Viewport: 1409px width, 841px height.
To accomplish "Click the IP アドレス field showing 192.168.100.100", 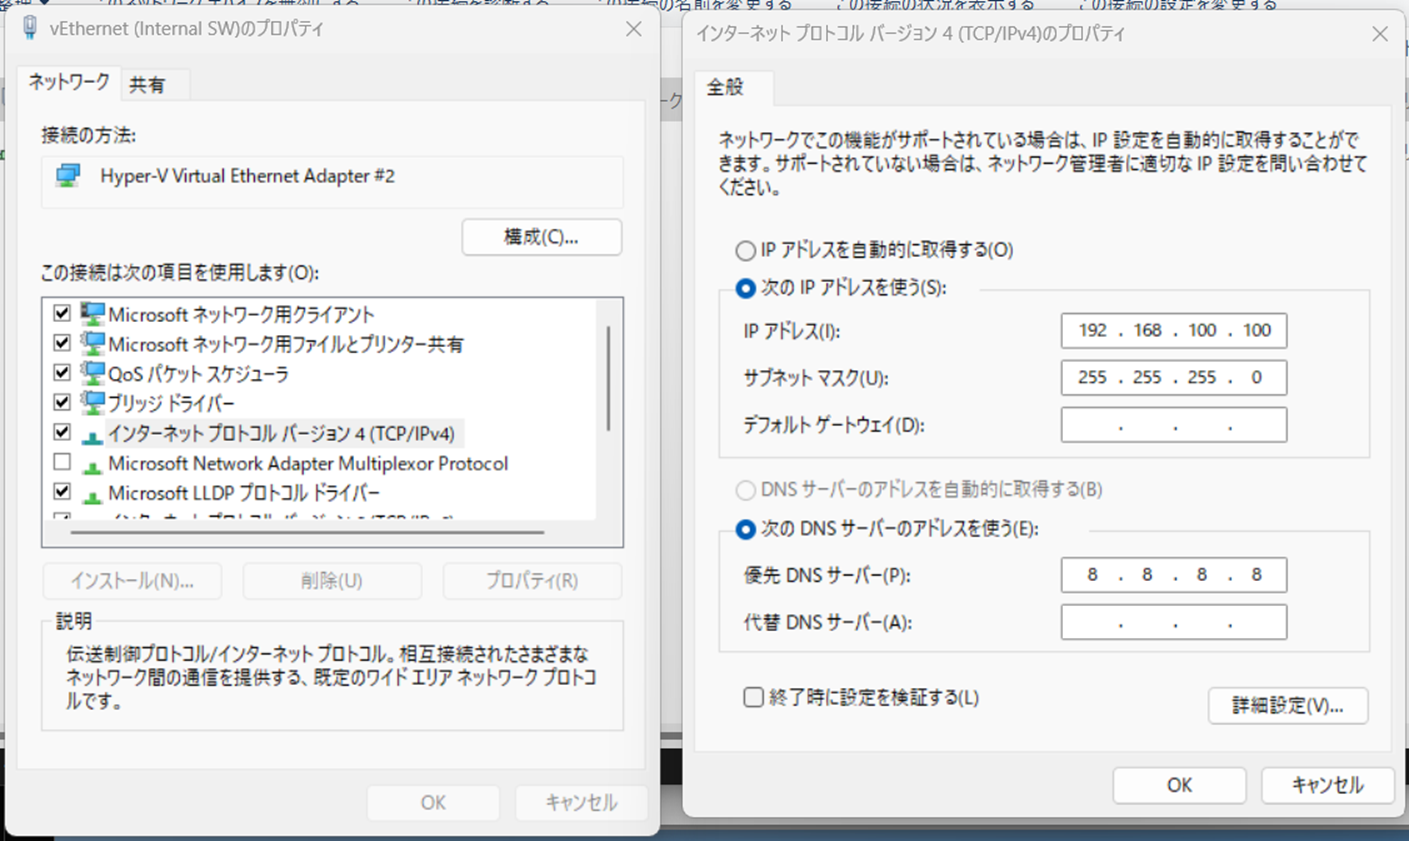I will click(x=1174, y=330).
